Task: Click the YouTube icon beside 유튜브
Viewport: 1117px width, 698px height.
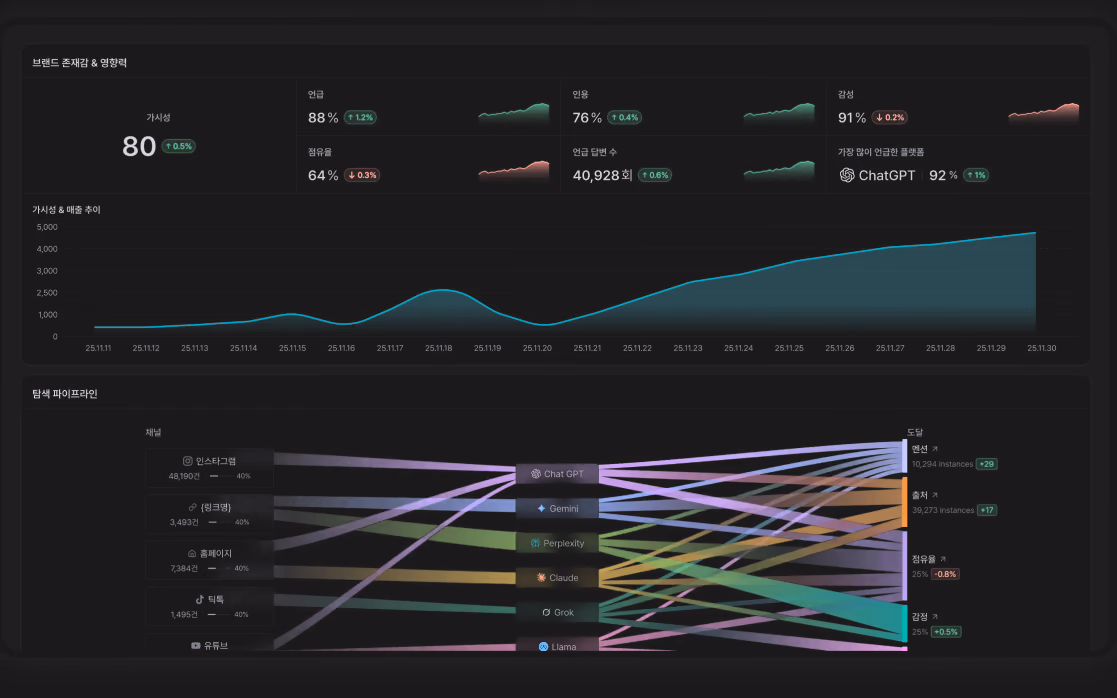Action: (x=195, y=645)
